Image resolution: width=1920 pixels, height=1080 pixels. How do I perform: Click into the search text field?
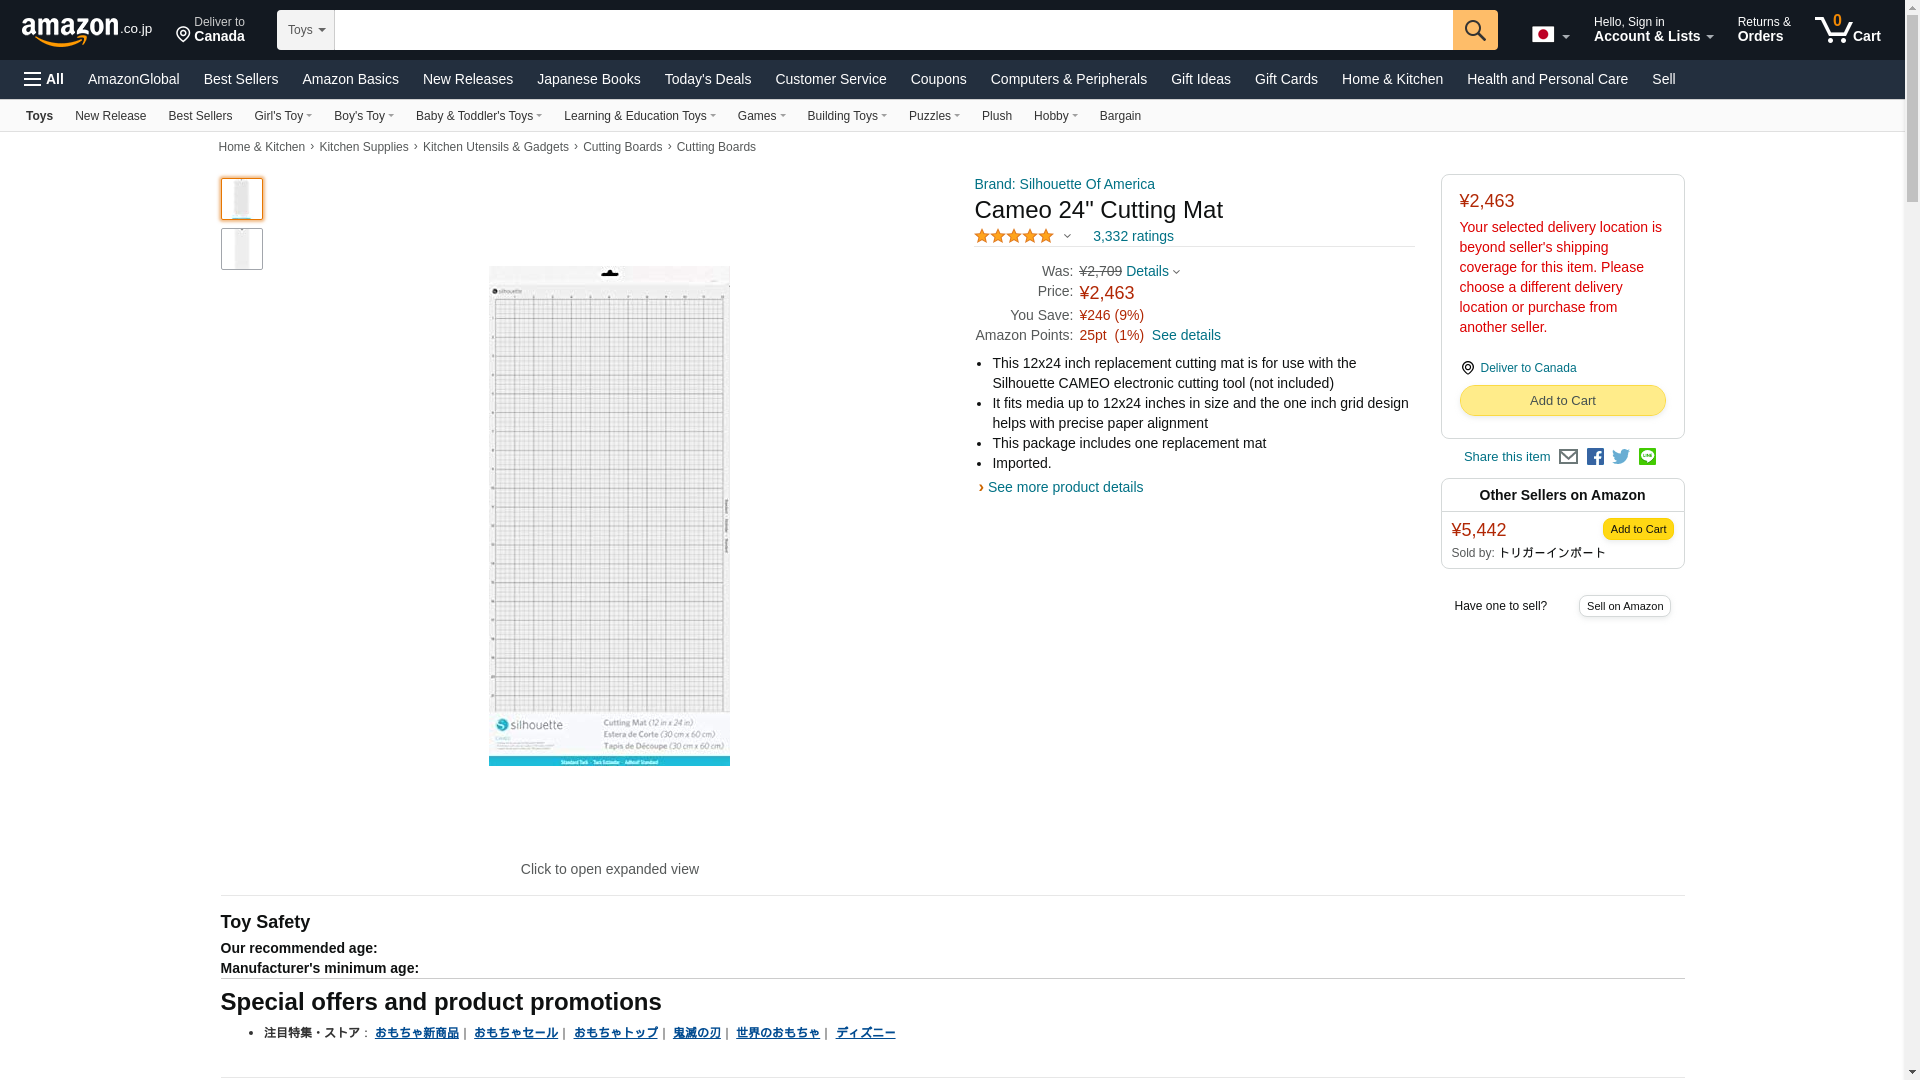pos(892,30)
